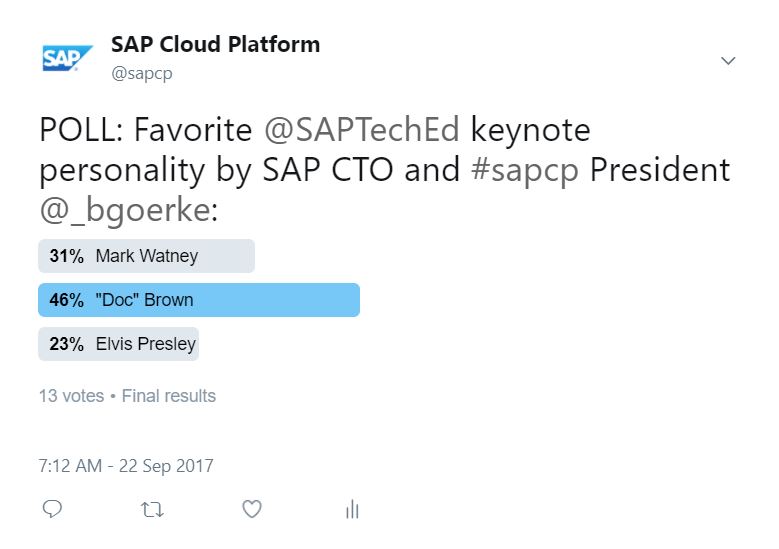Click the 23% percentage label

click(66, 344)
